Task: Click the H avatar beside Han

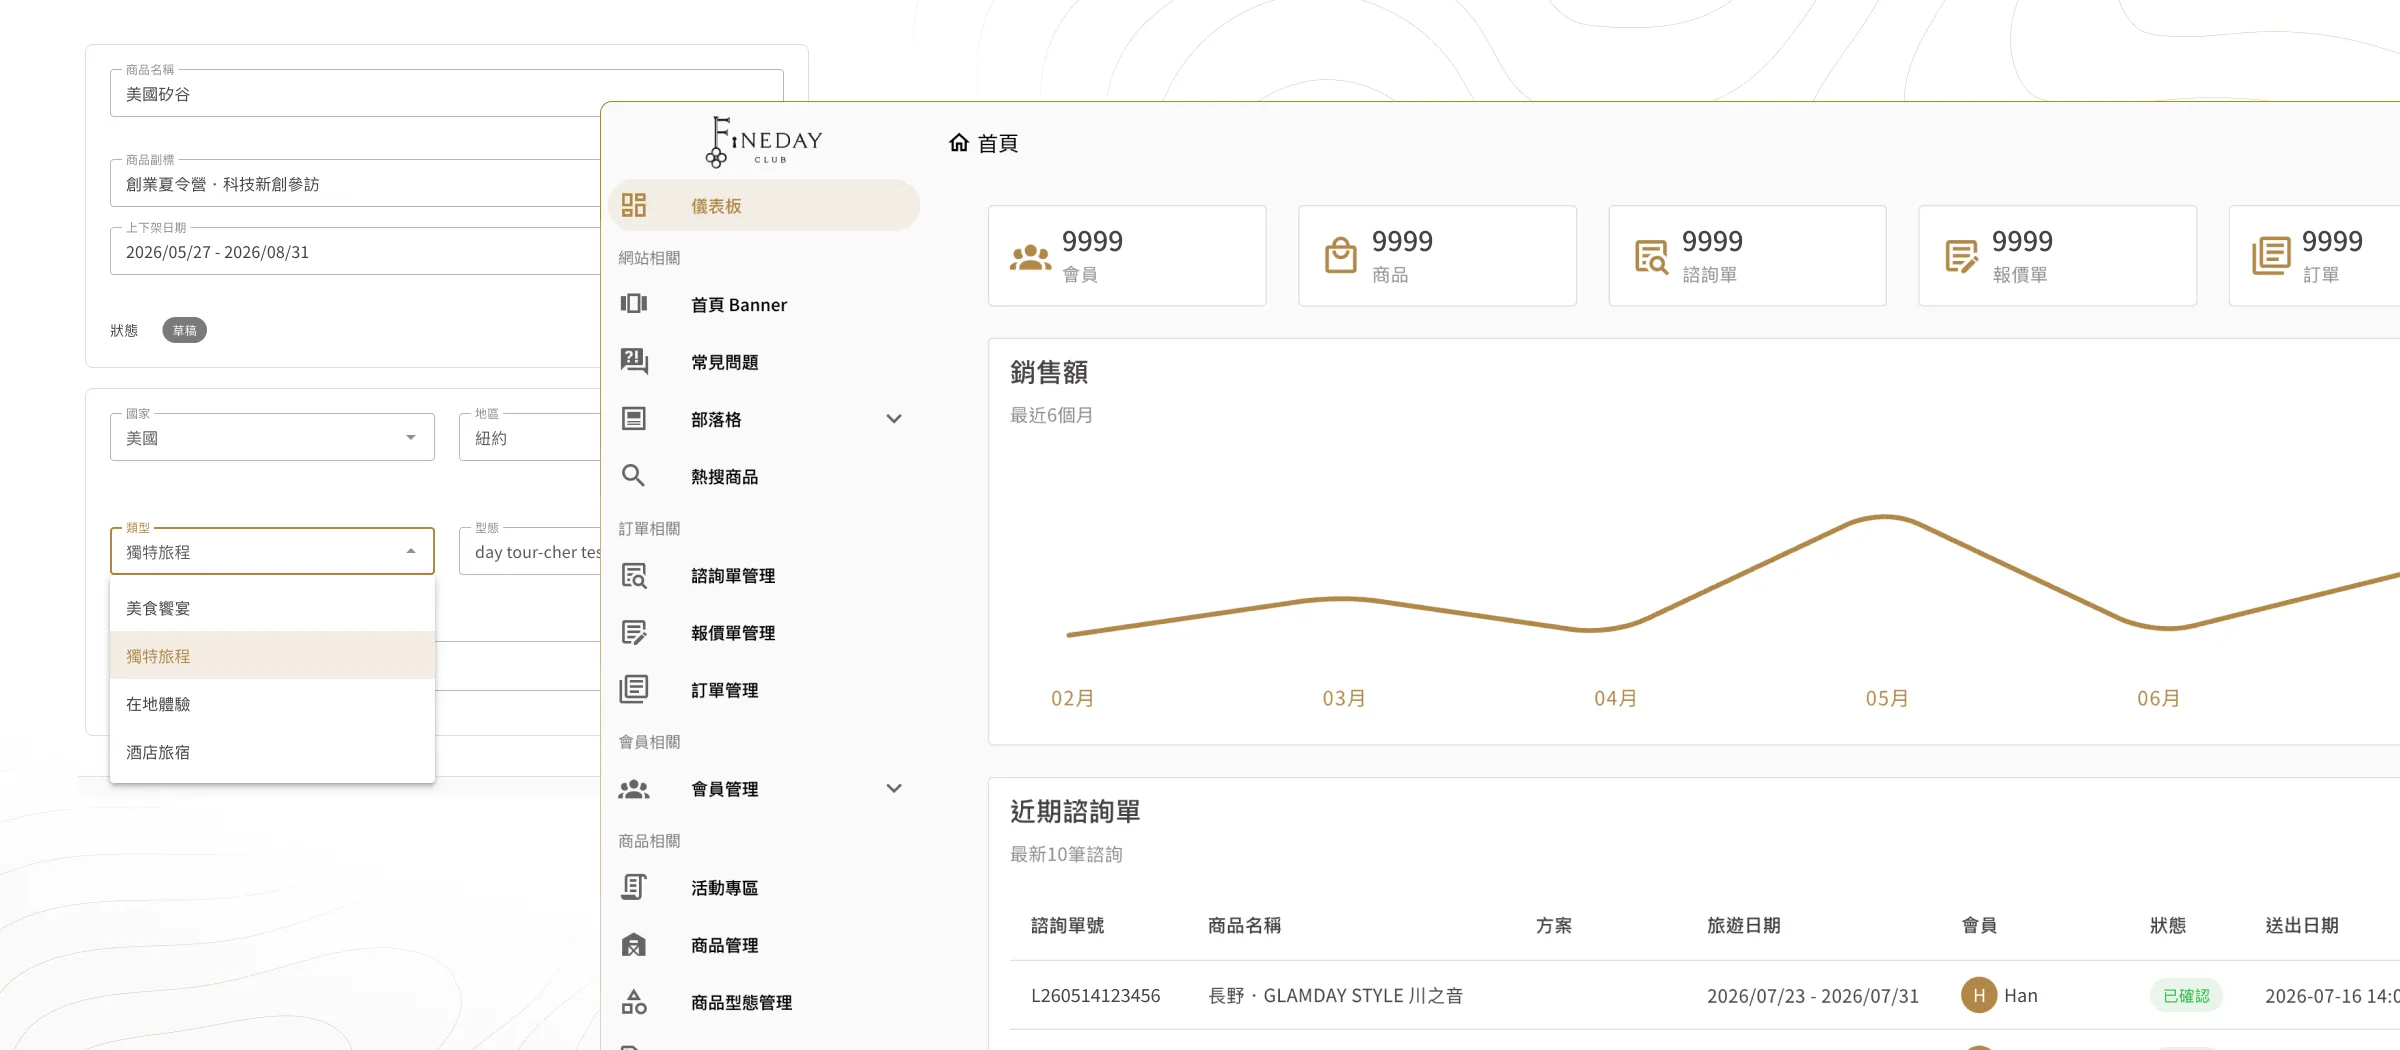Action: [x=1979, y=996]
